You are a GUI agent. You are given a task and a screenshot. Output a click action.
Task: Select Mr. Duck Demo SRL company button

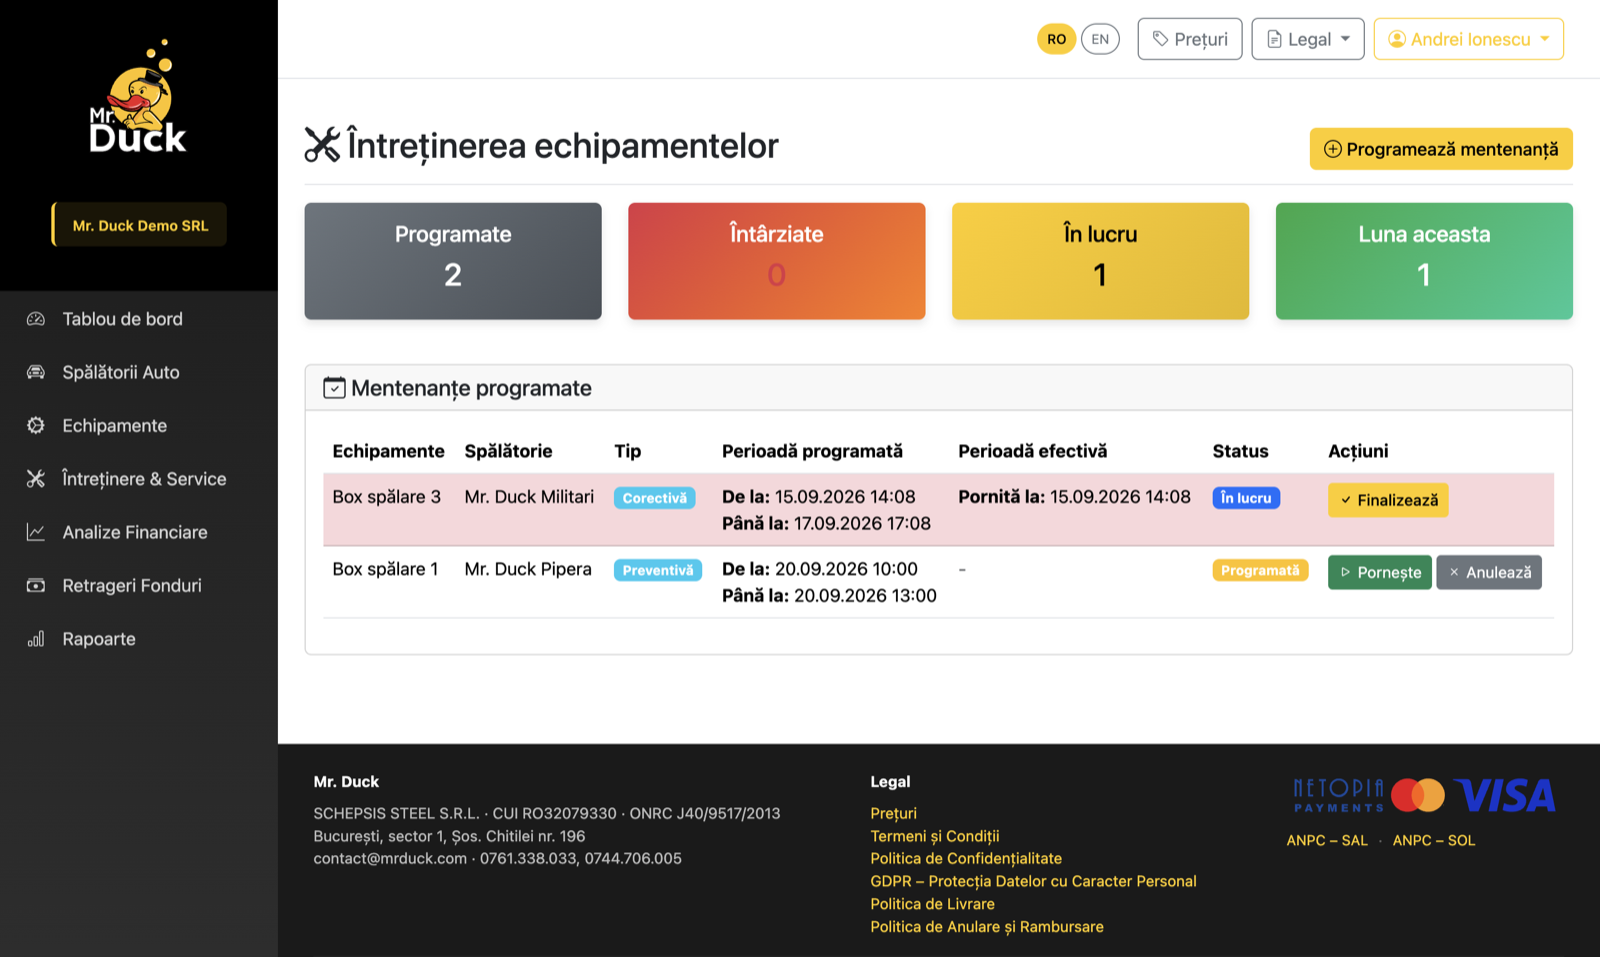pyautogui.click(x=140, y=225)
